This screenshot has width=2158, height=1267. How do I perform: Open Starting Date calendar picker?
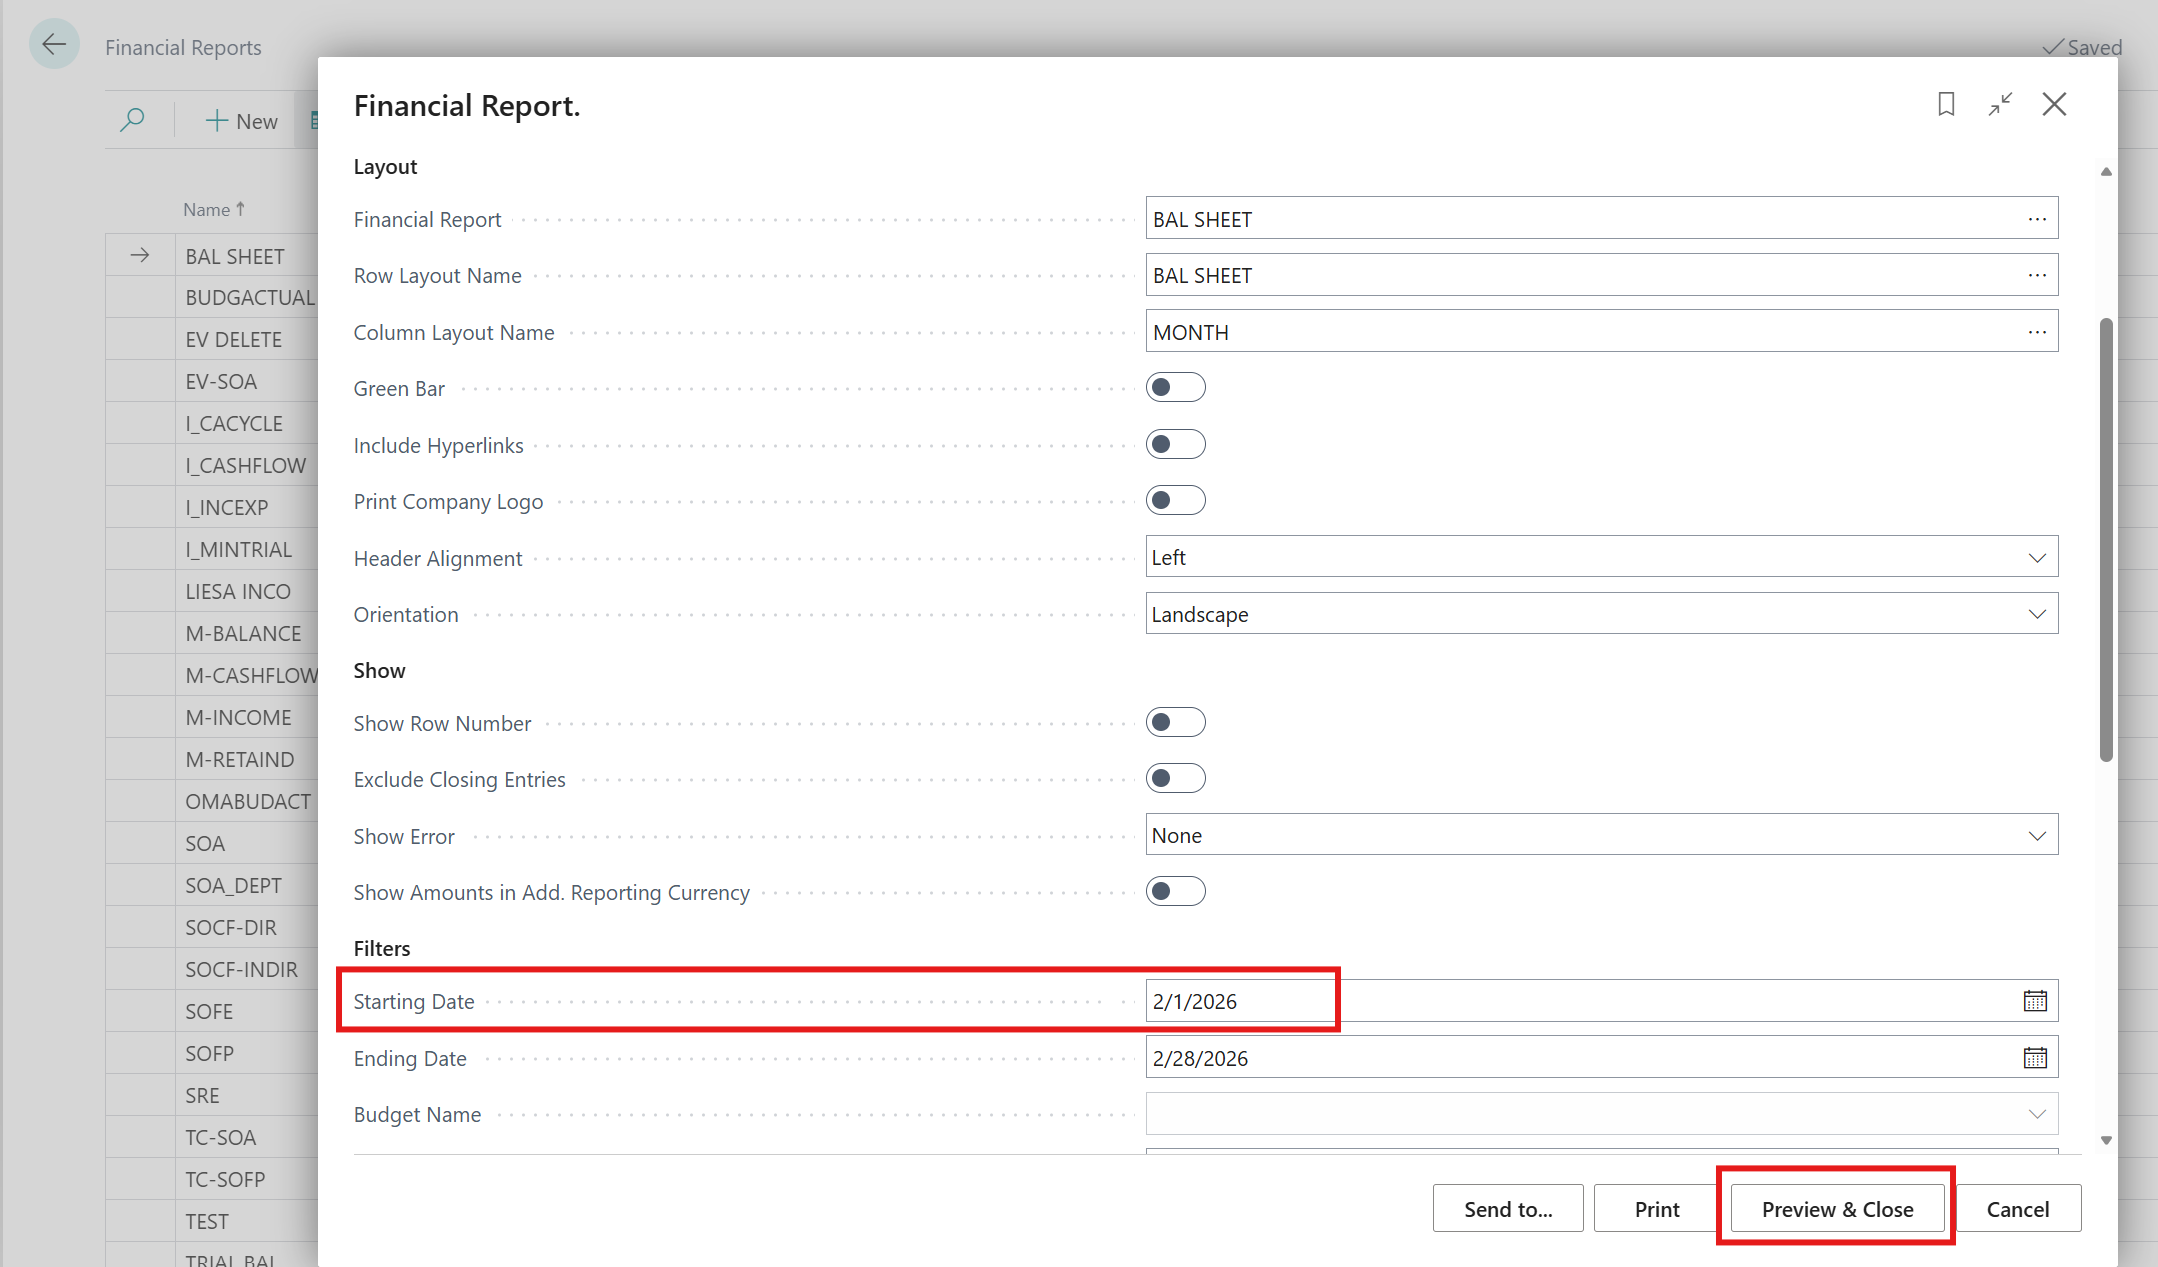[x=2035, y=1001]
